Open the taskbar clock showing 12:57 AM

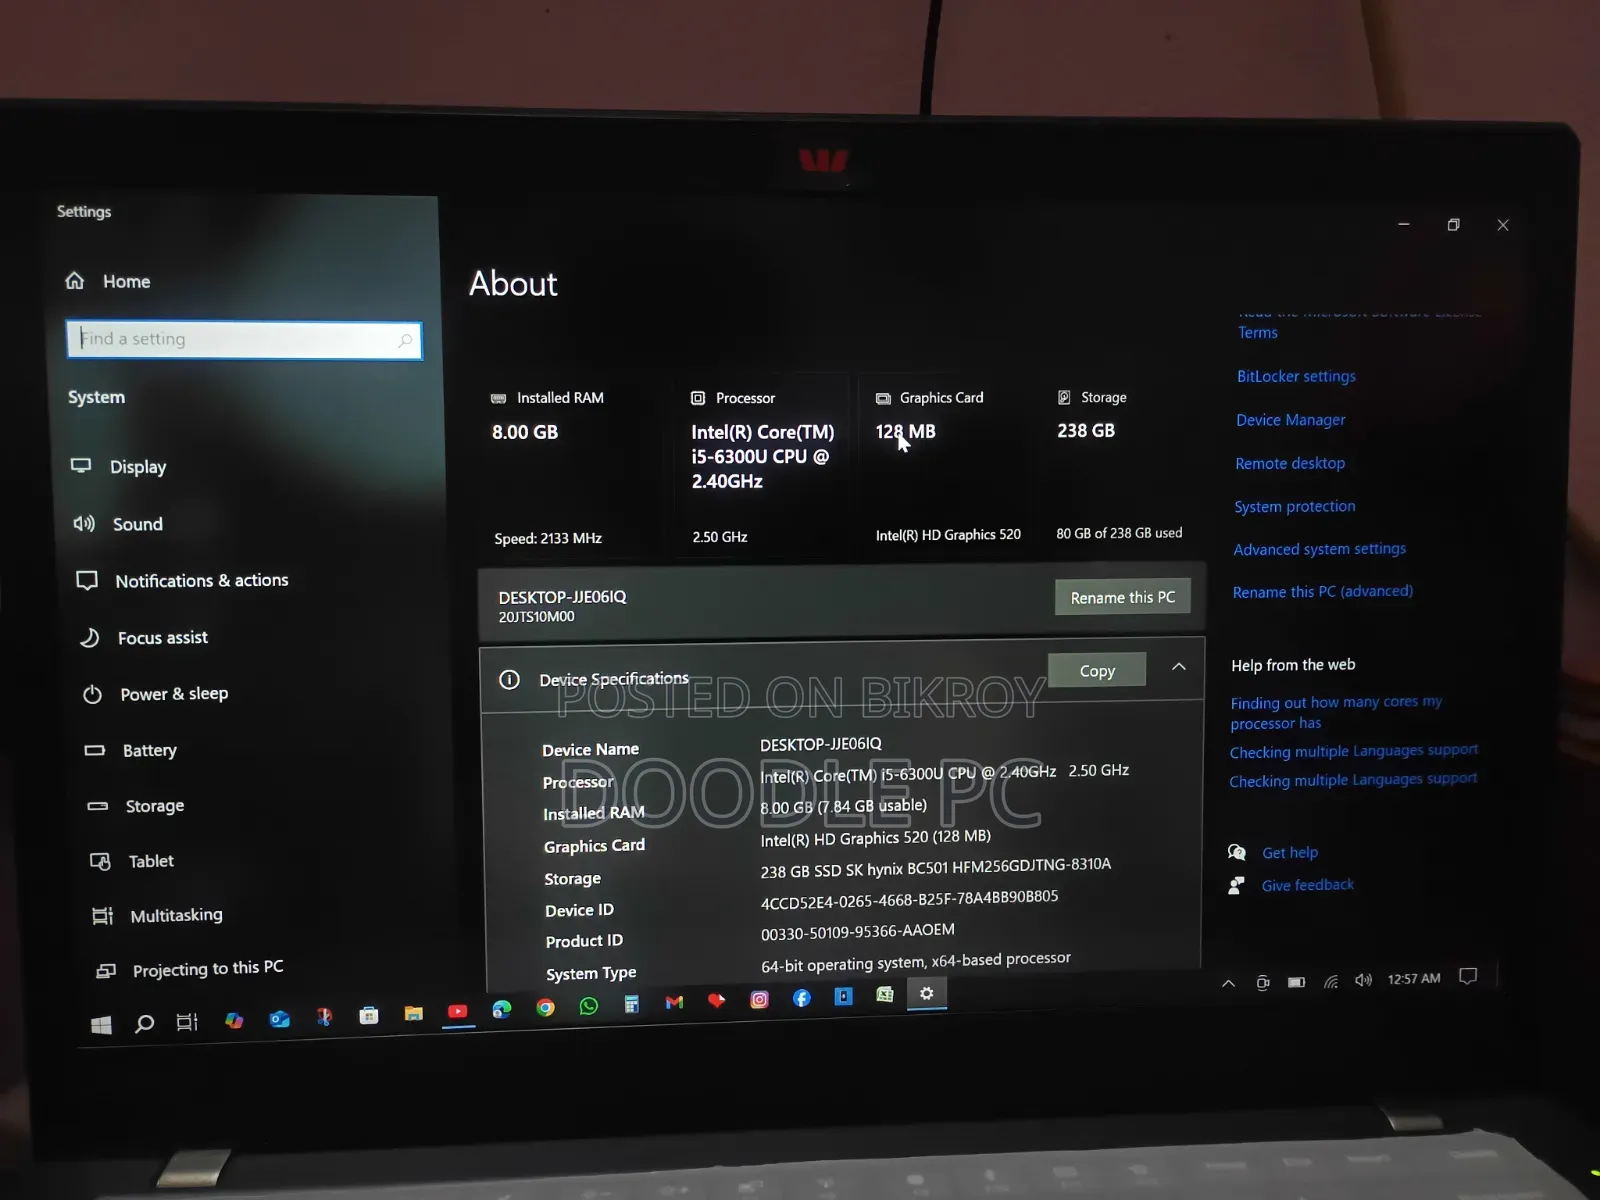pos(1414,978)
